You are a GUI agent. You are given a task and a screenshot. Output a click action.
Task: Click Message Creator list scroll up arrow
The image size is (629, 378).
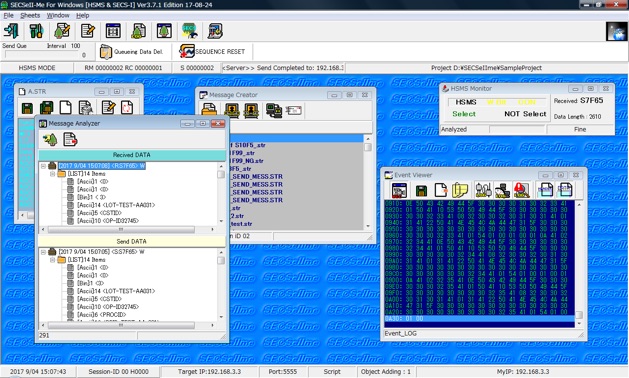368,138
